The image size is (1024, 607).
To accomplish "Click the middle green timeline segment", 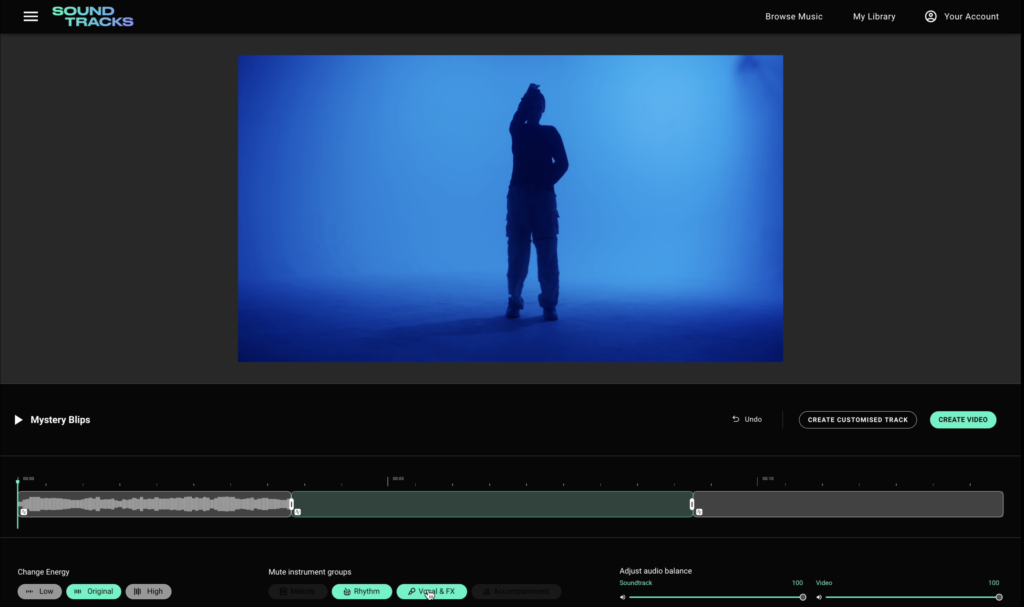I will (x=492, y=503).
